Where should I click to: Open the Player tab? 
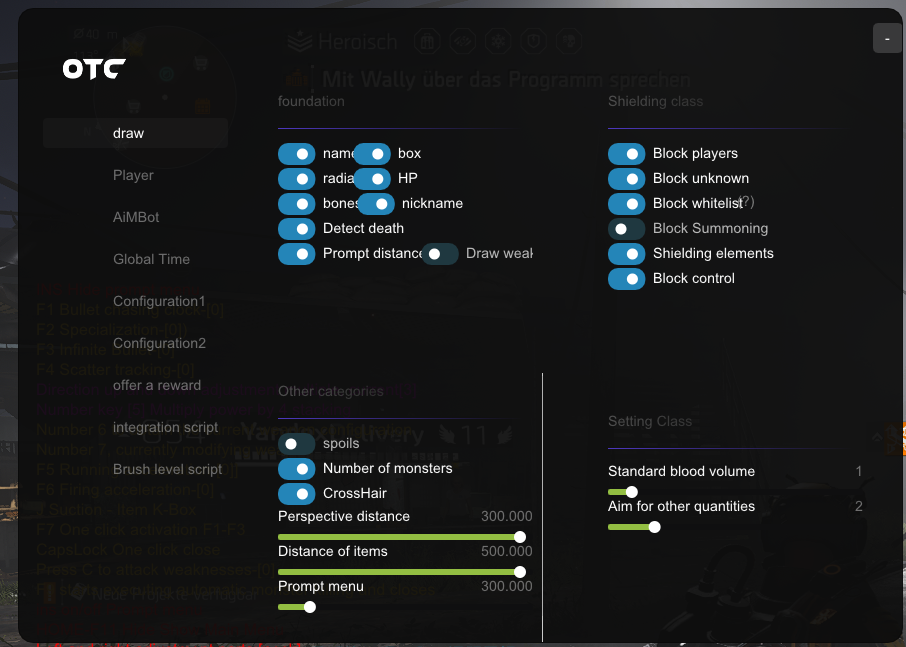133,175
